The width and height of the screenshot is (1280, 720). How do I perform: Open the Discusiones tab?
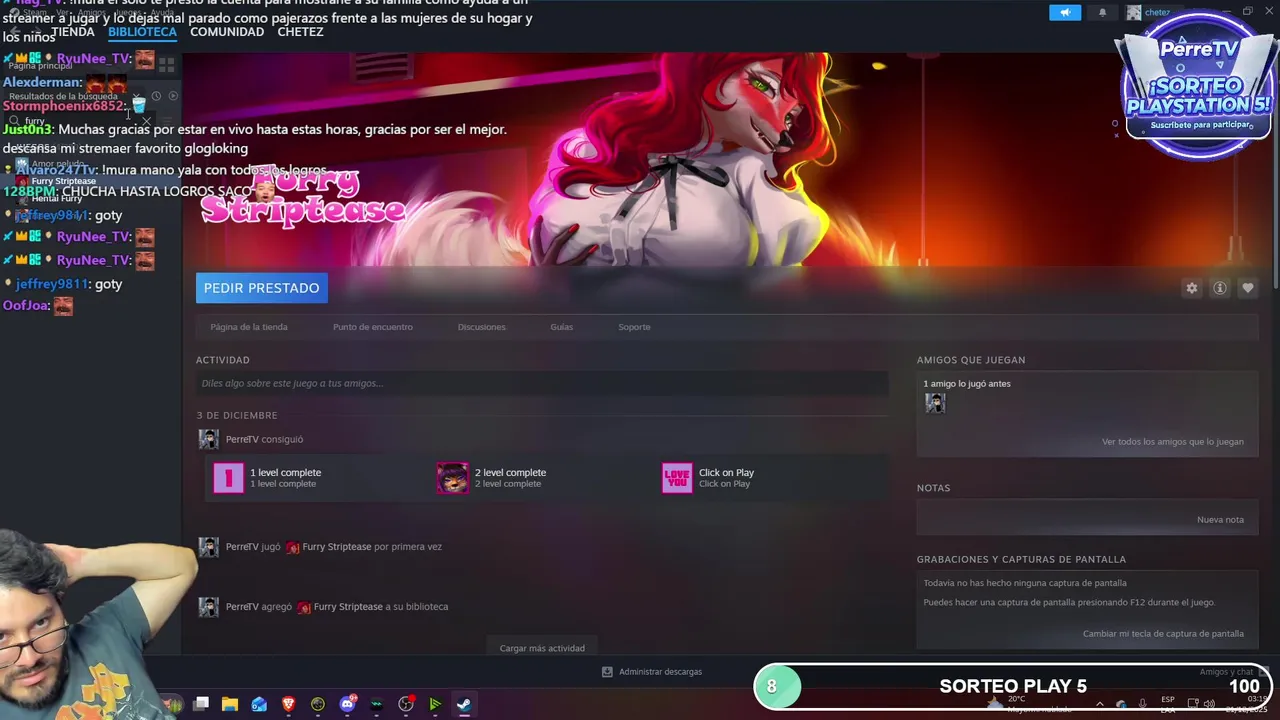pyautogui.click(x=482, y=327)
